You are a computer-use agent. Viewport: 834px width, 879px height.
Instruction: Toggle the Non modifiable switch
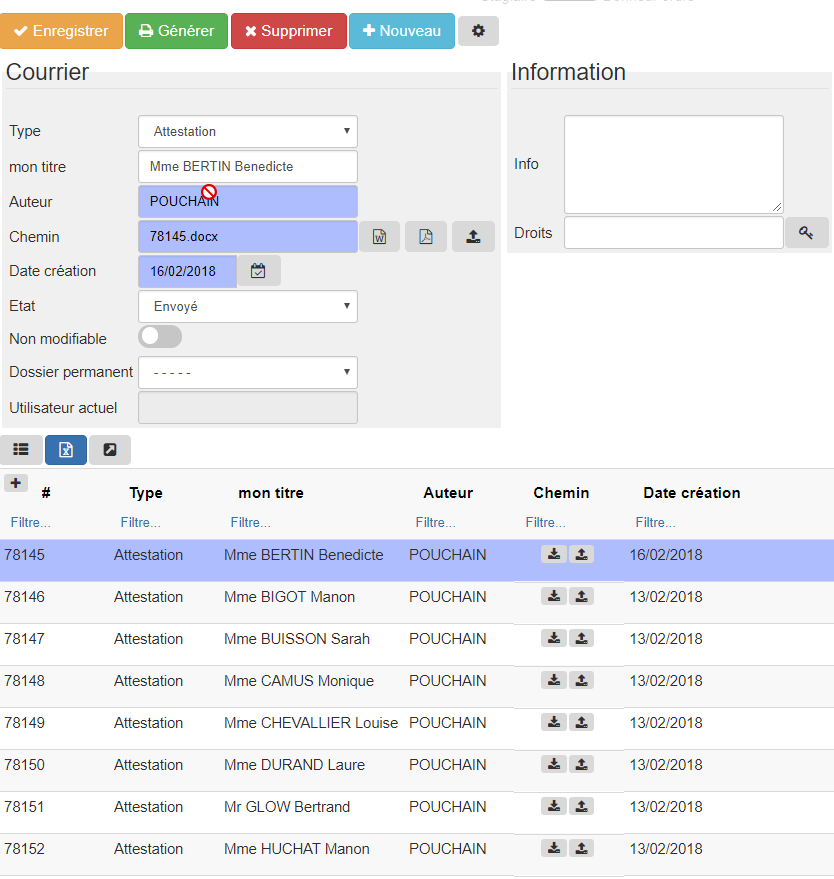click(x=160, y=337)
